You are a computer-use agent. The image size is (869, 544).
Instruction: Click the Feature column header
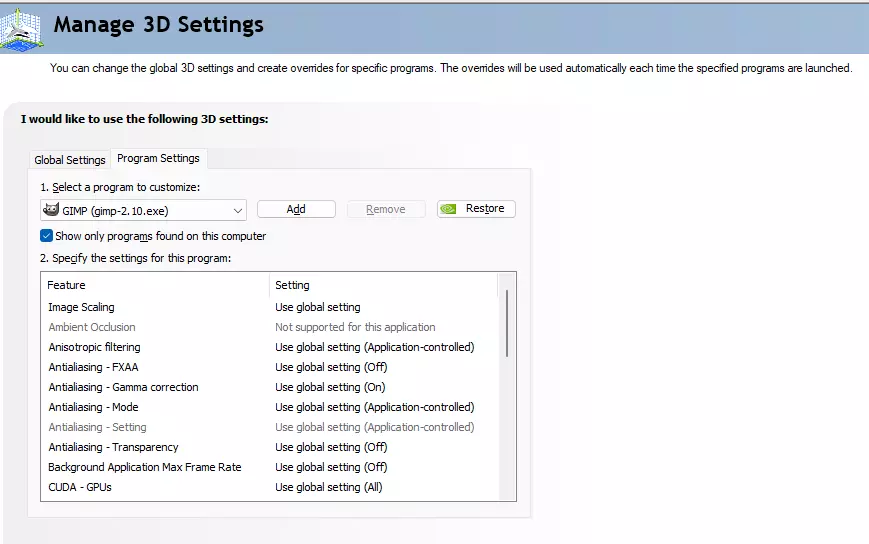[x=66, y=285]
